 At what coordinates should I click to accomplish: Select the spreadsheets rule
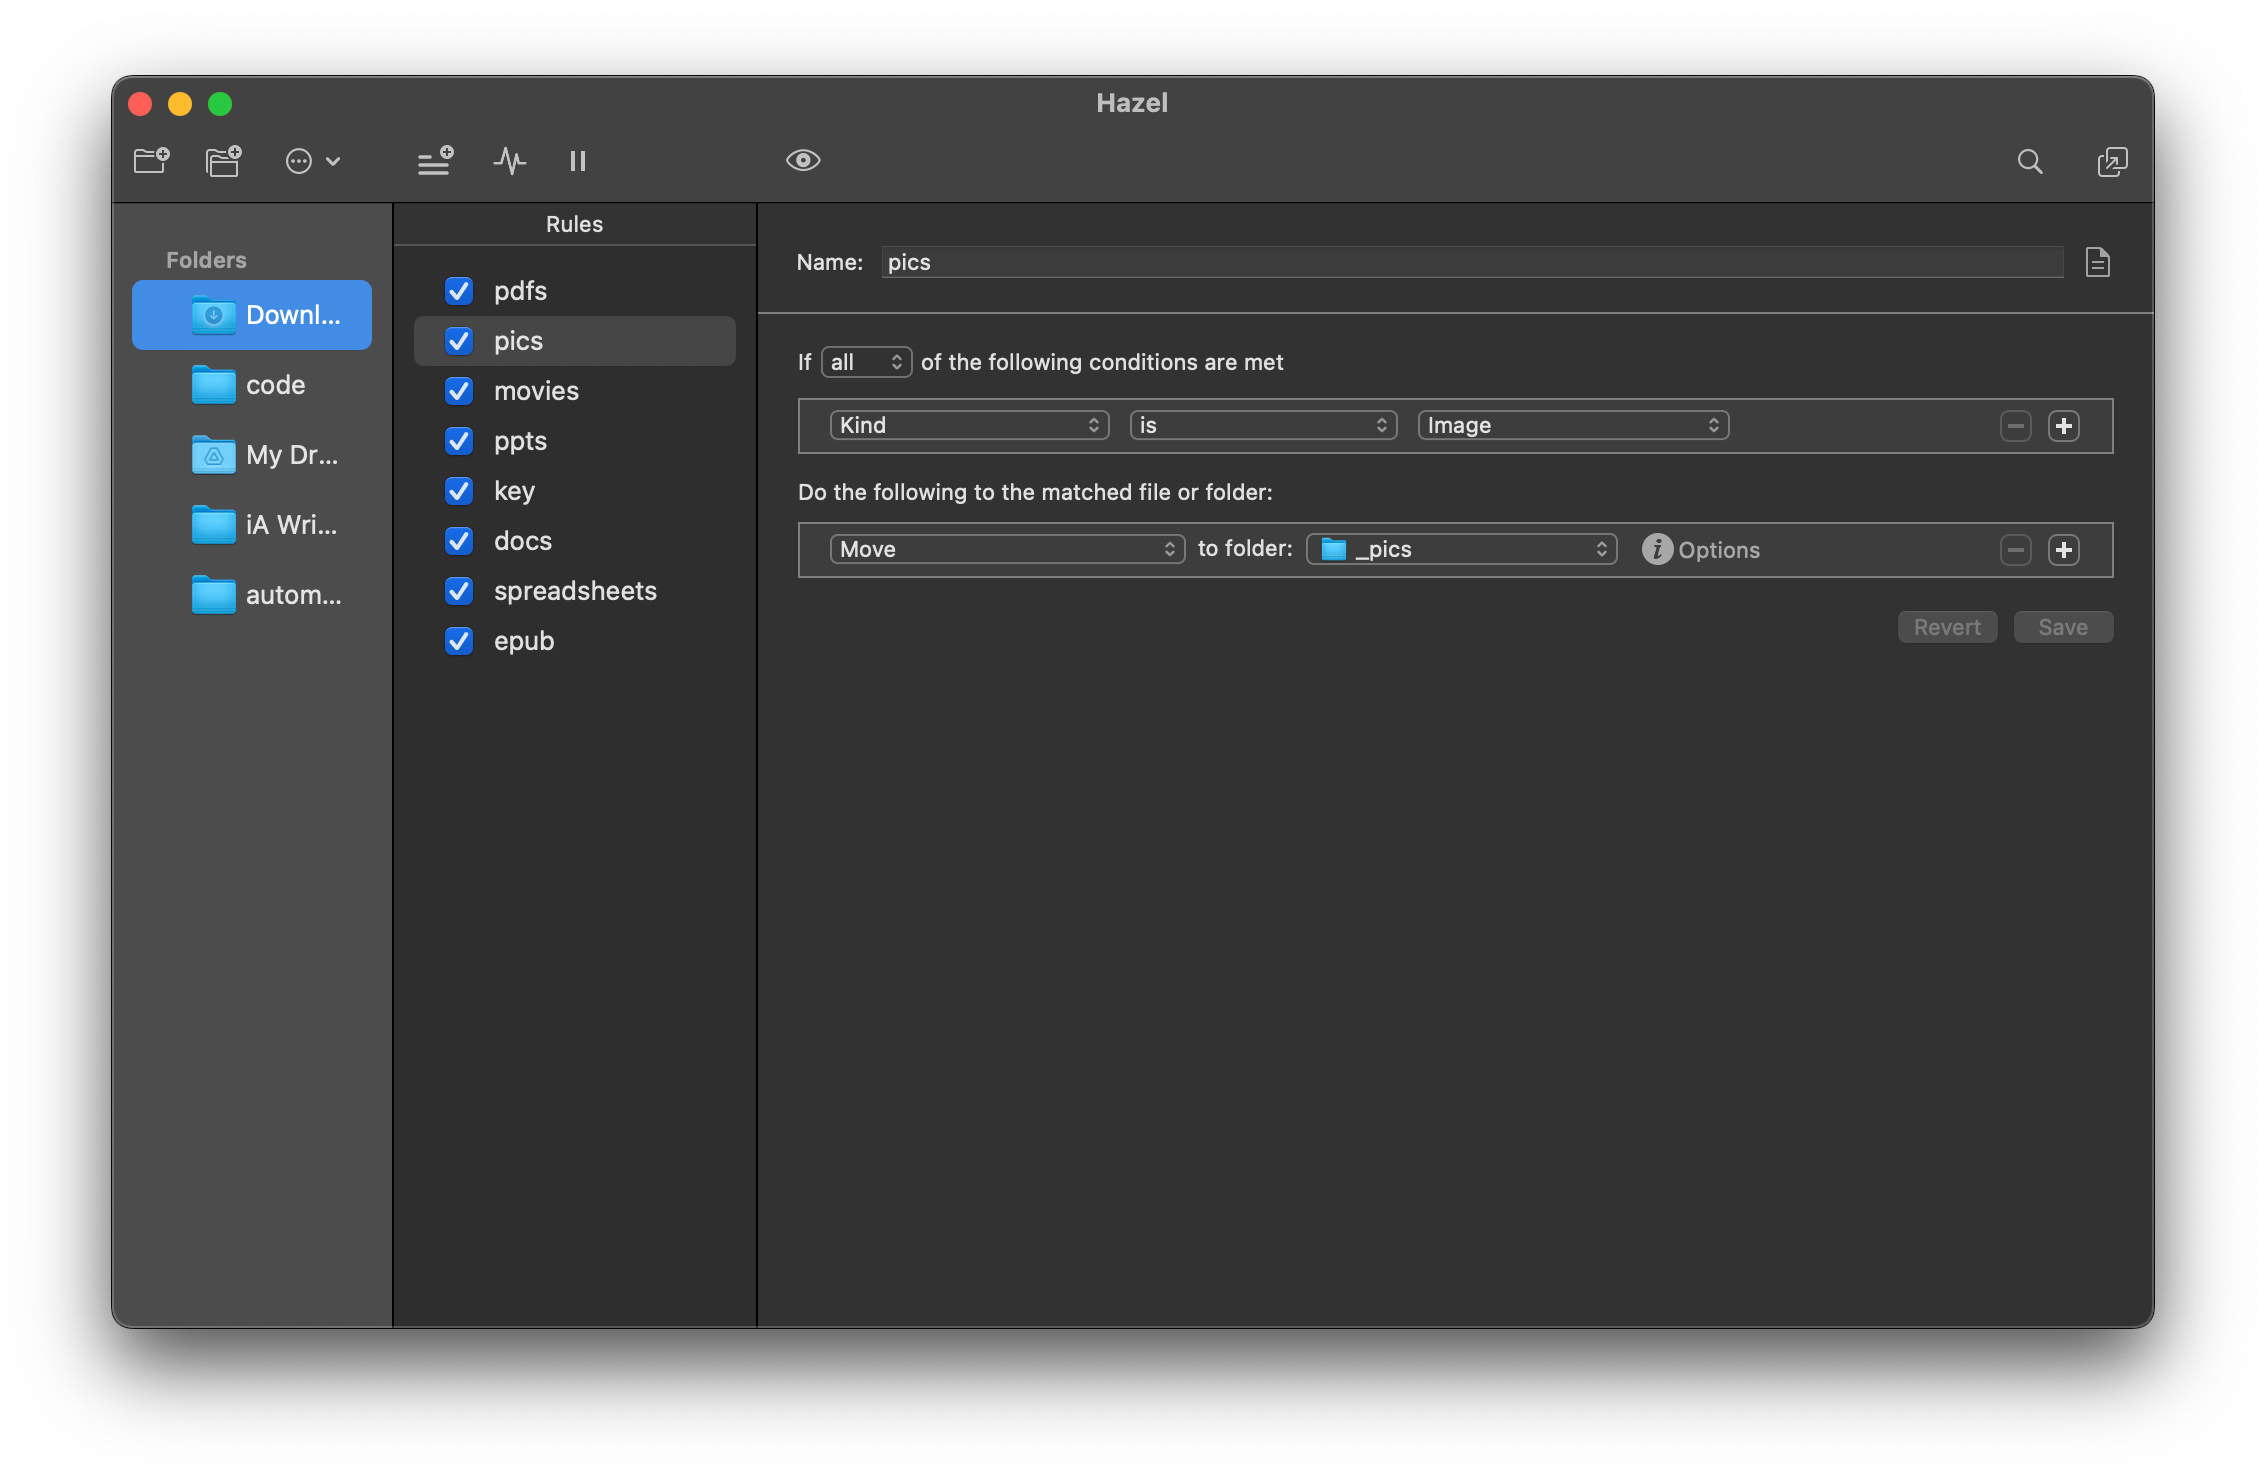point(575,591)
